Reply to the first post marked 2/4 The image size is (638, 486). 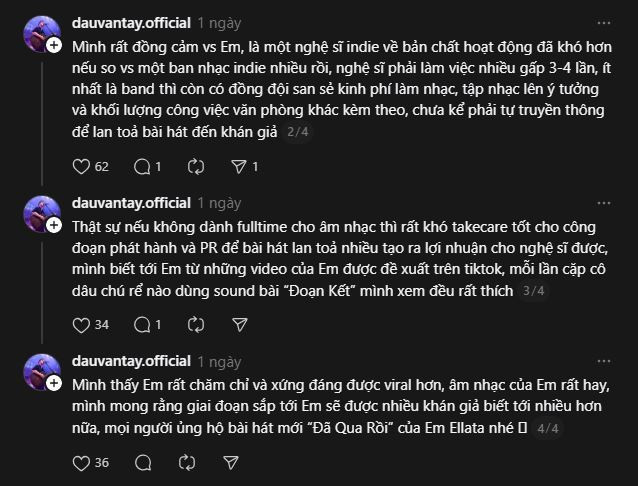(140, 166)
